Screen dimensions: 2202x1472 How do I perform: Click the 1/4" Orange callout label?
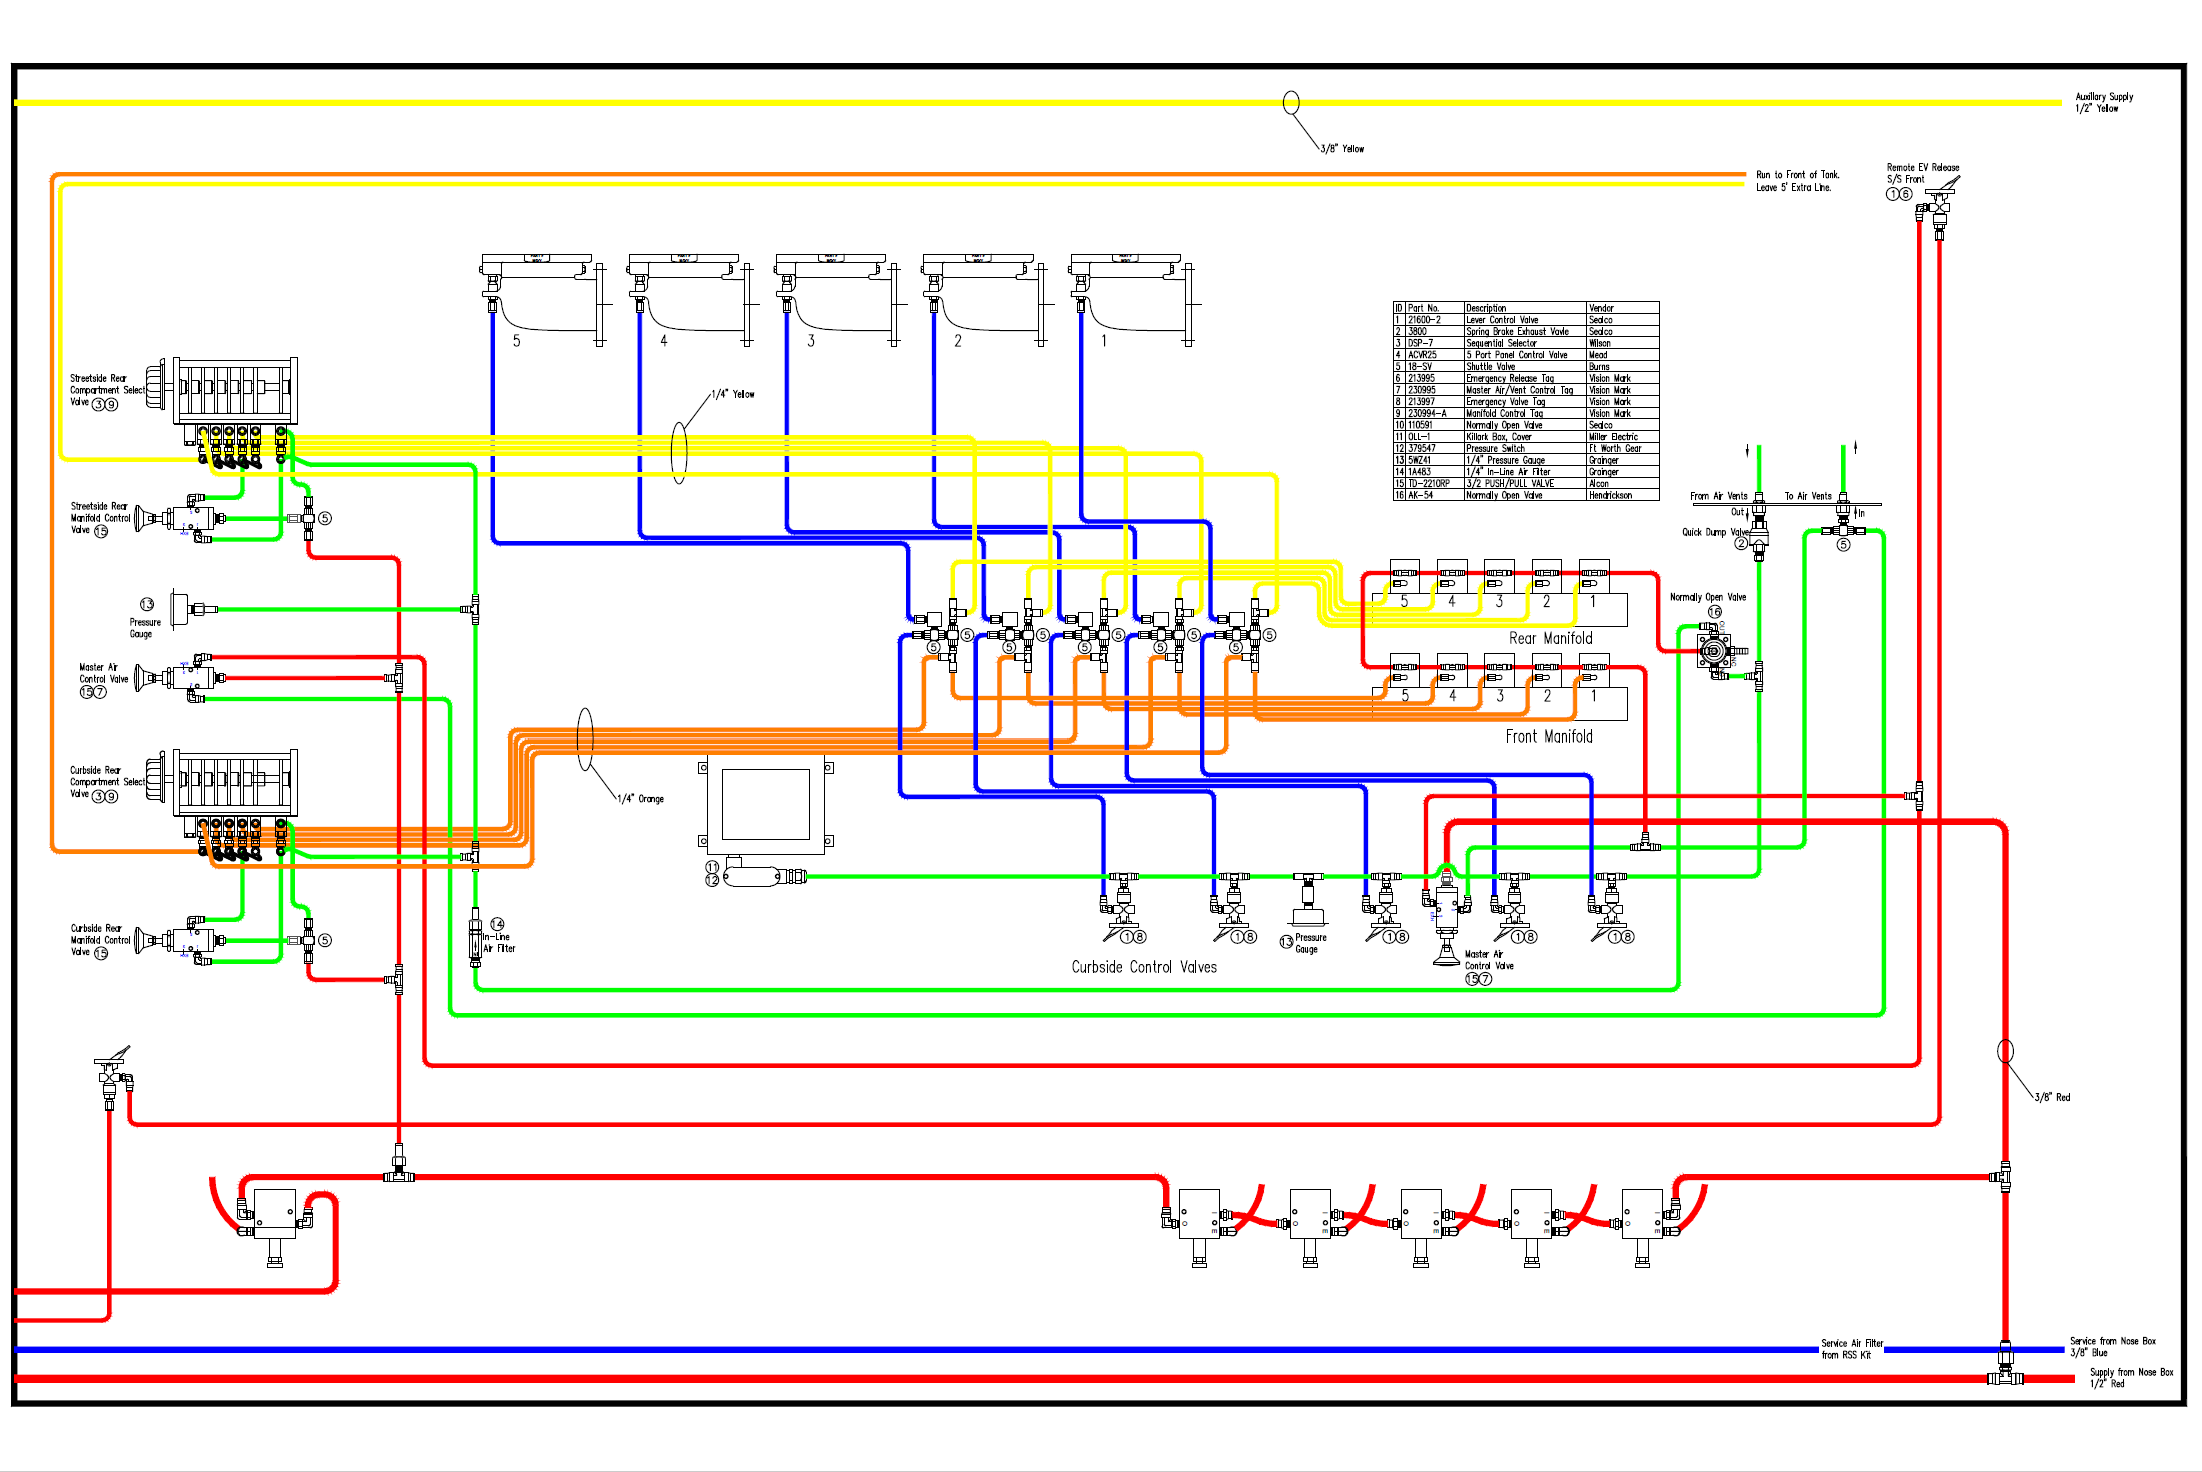tap(640, 799)
